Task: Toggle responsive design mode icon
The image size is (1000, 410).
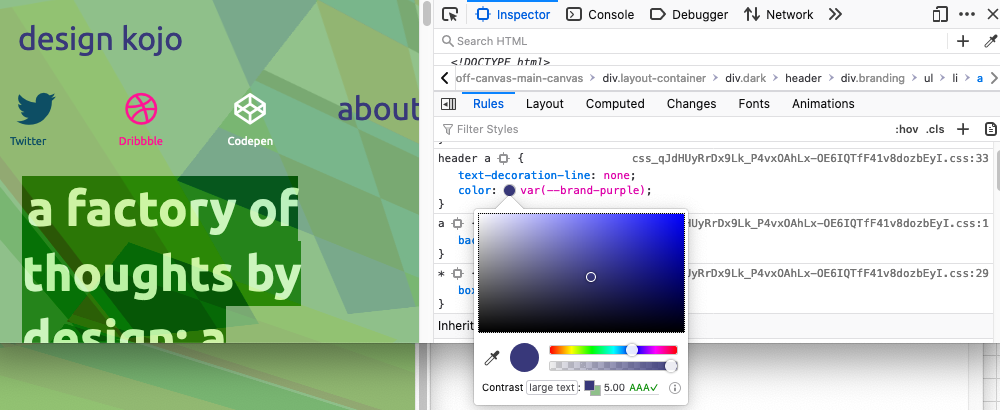Action: 940,14
